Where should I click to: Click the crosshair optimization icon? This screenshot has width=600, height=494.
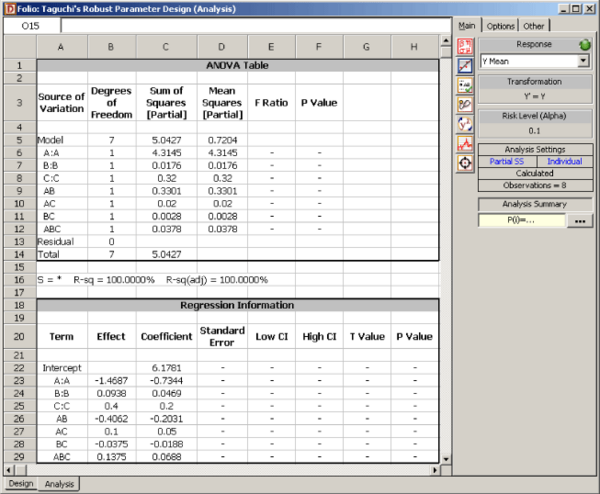coord(465,163)
